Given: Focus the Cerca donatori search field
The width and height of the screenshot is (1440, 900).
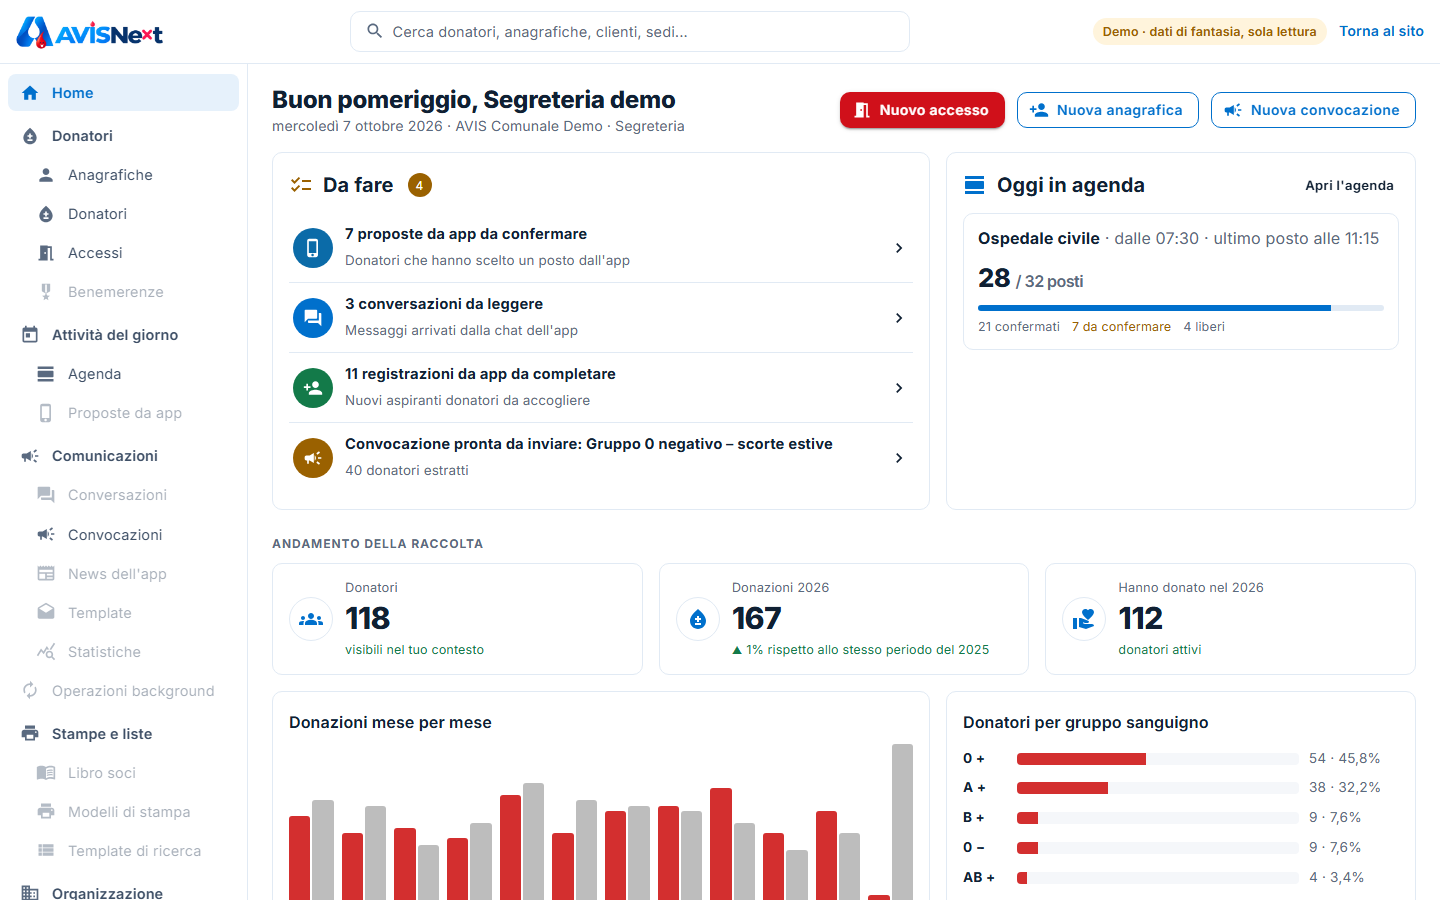Looking at the screenshot, I should click(630, 31).
